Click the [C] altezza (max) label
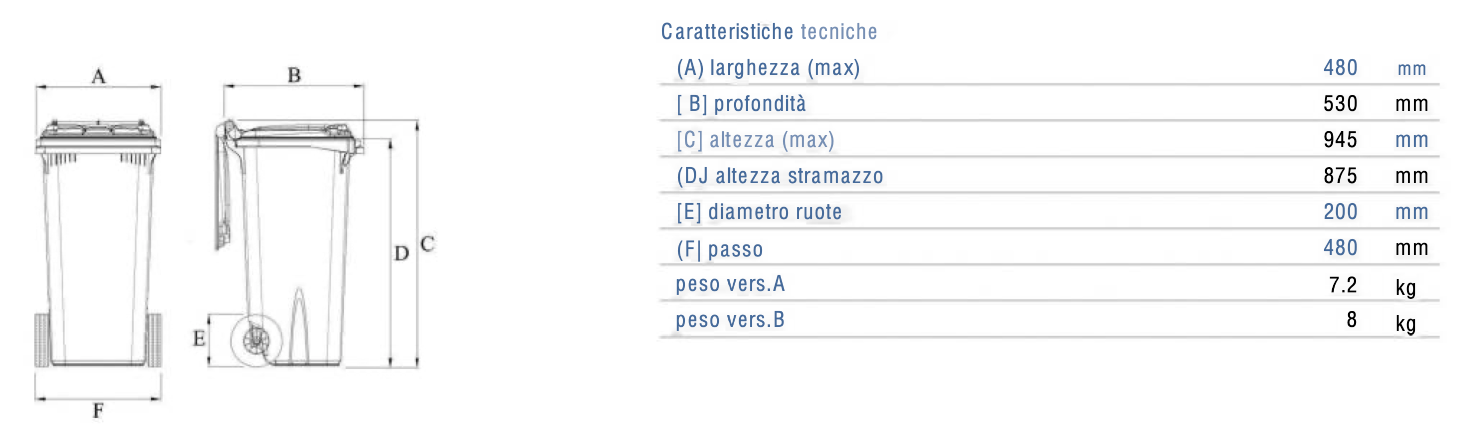This screenshot has height=434, width=1473. 755,140
